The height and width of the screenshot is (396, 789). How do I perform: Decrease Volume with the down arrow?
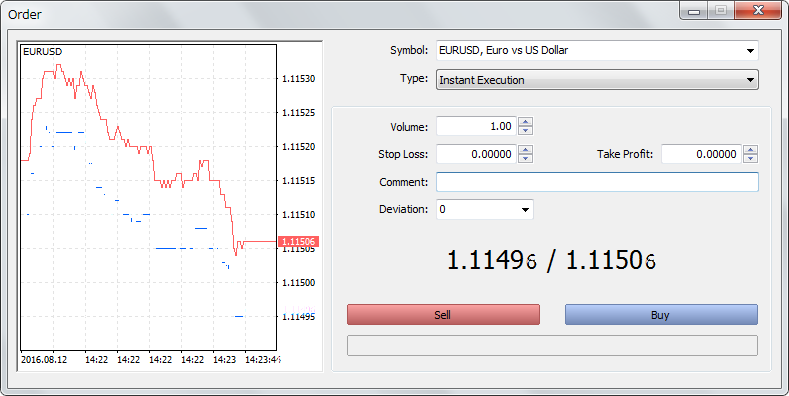[525, 130]
